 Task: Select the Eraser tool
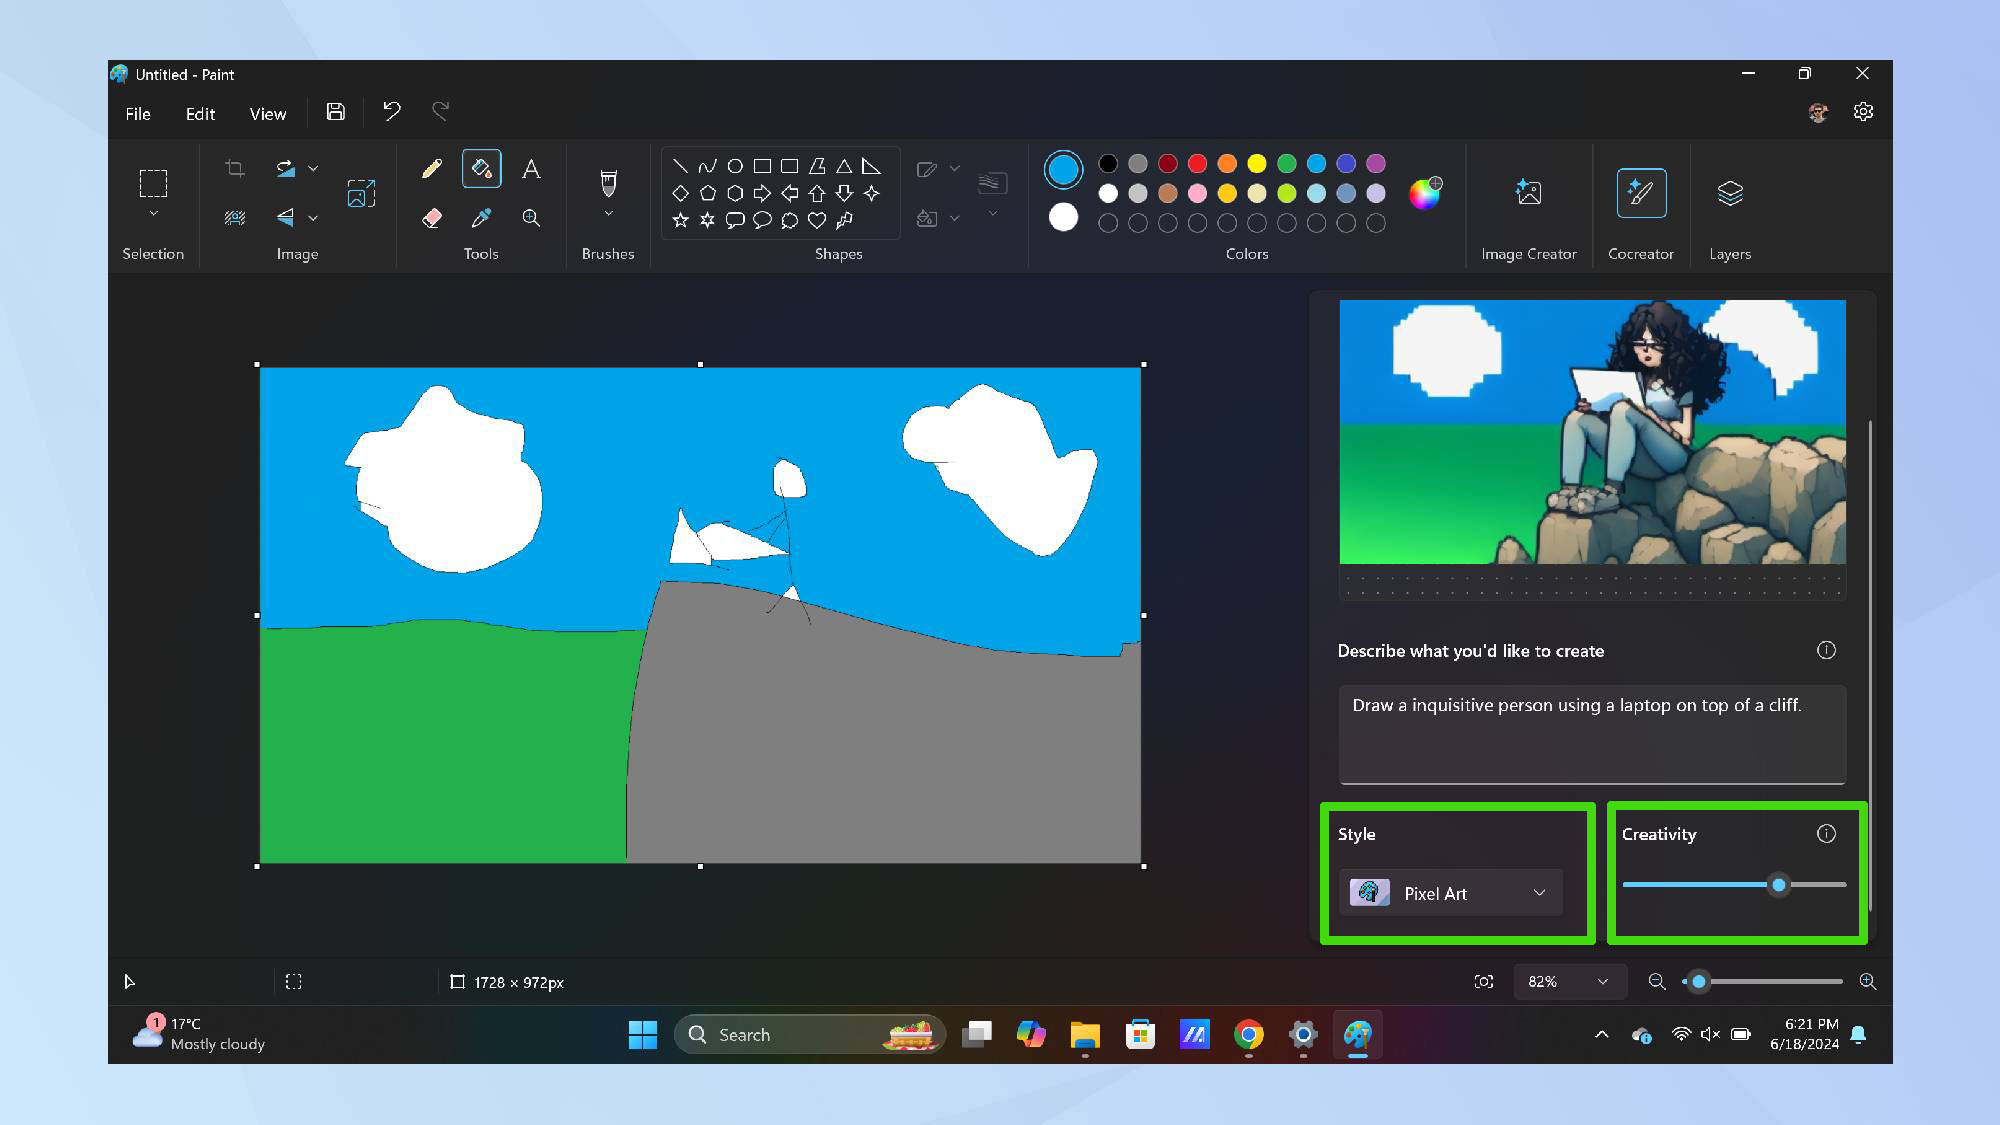click(x=432, y=218)
